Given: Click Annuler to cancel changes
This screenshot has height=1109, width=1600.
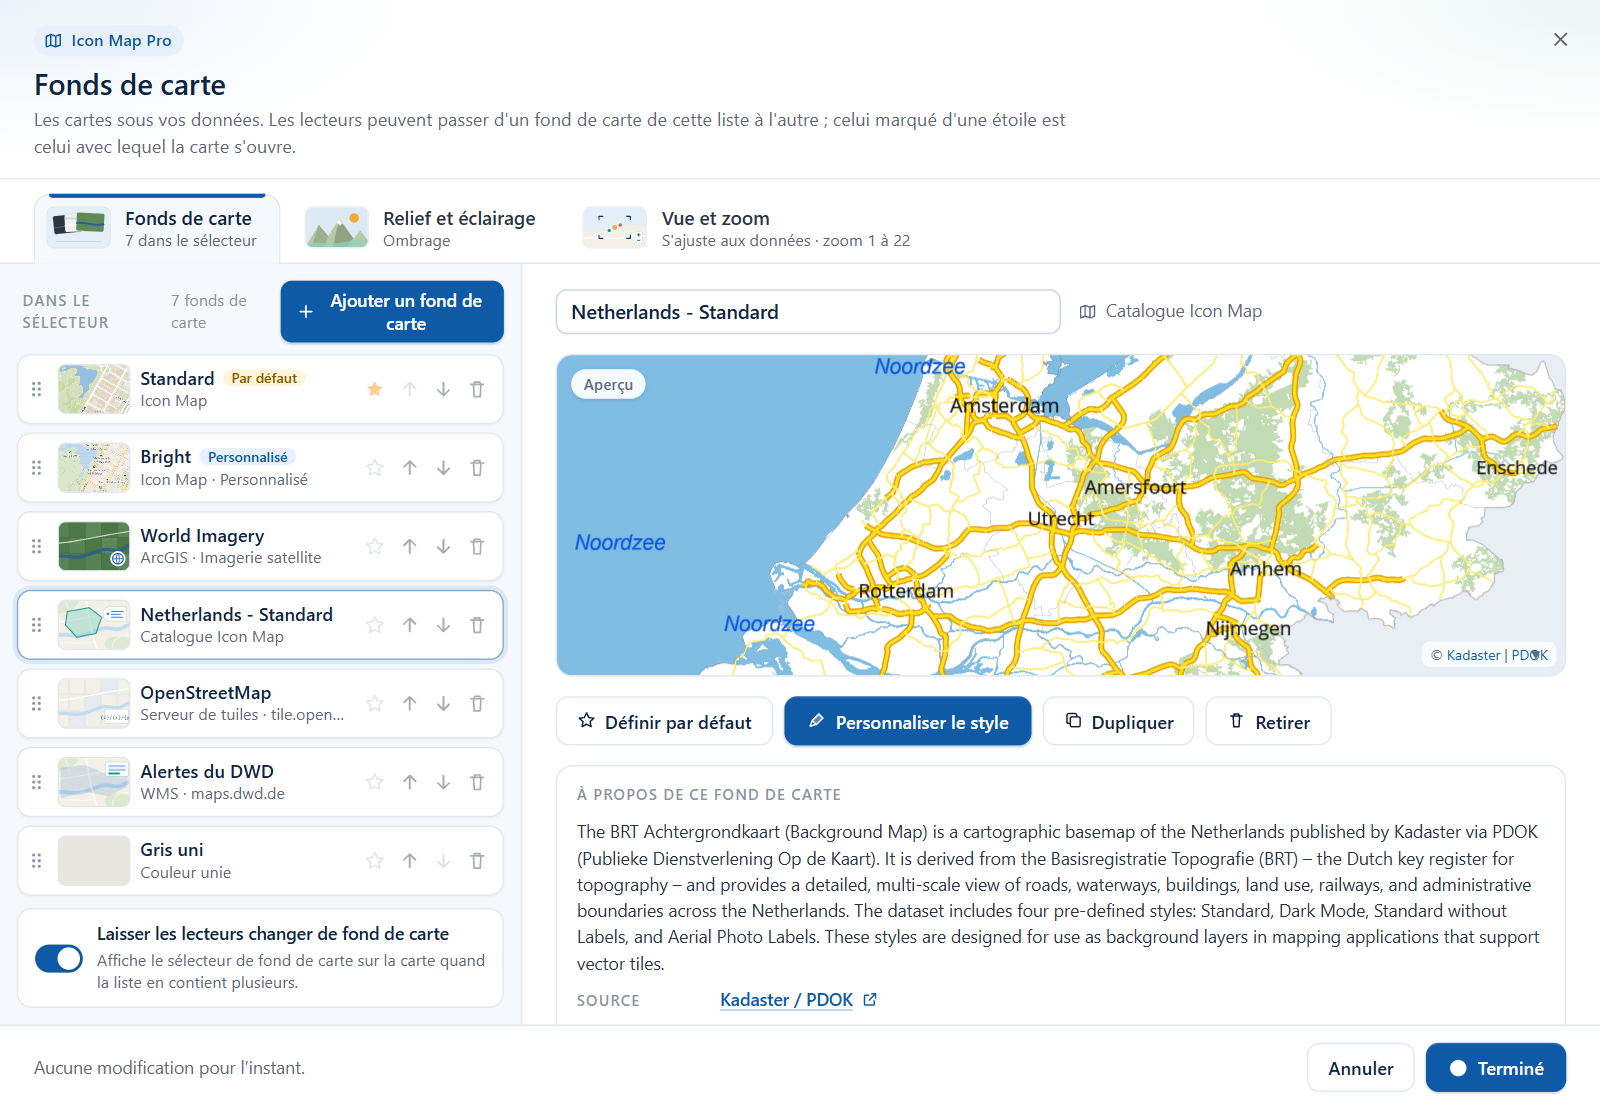Looking at the screenshot, I should click(x=1361, y=1068).
